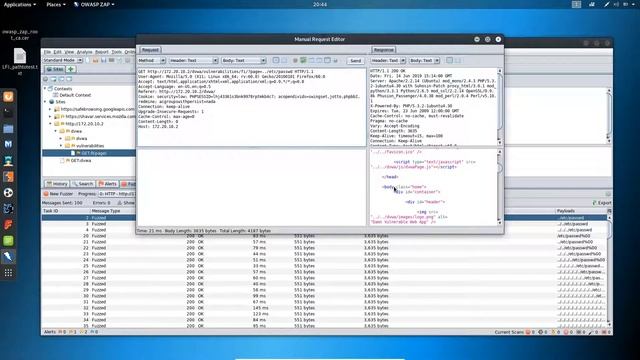
Task: Click the response body vertical scrollbar
Action: point(500,187)
